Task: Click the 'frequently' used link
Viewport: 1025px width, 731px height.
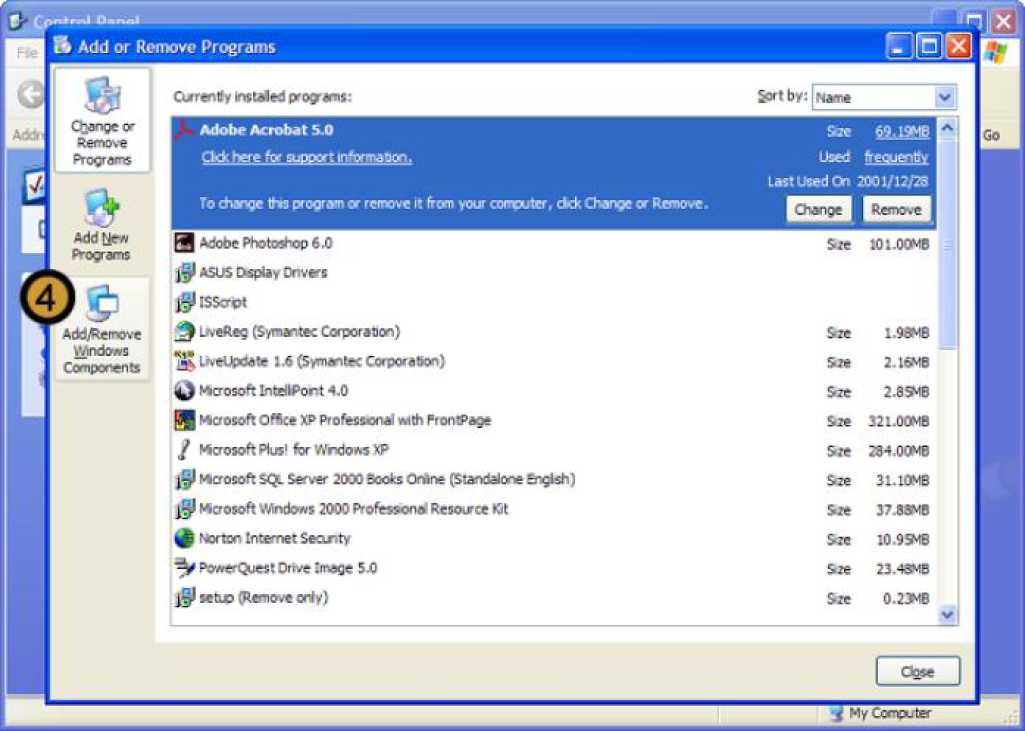Action: [896, 157]
